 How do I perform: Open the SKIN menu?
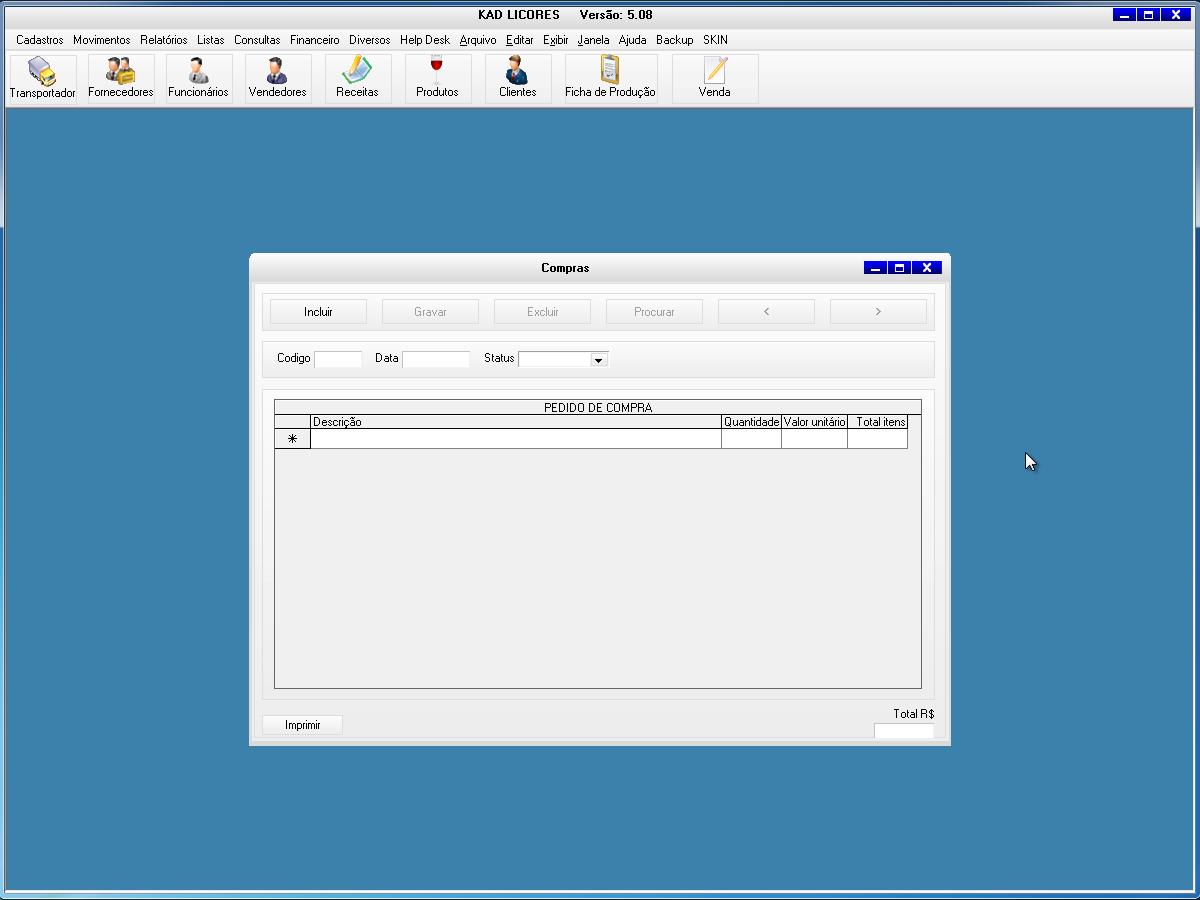tap(715, 40)
